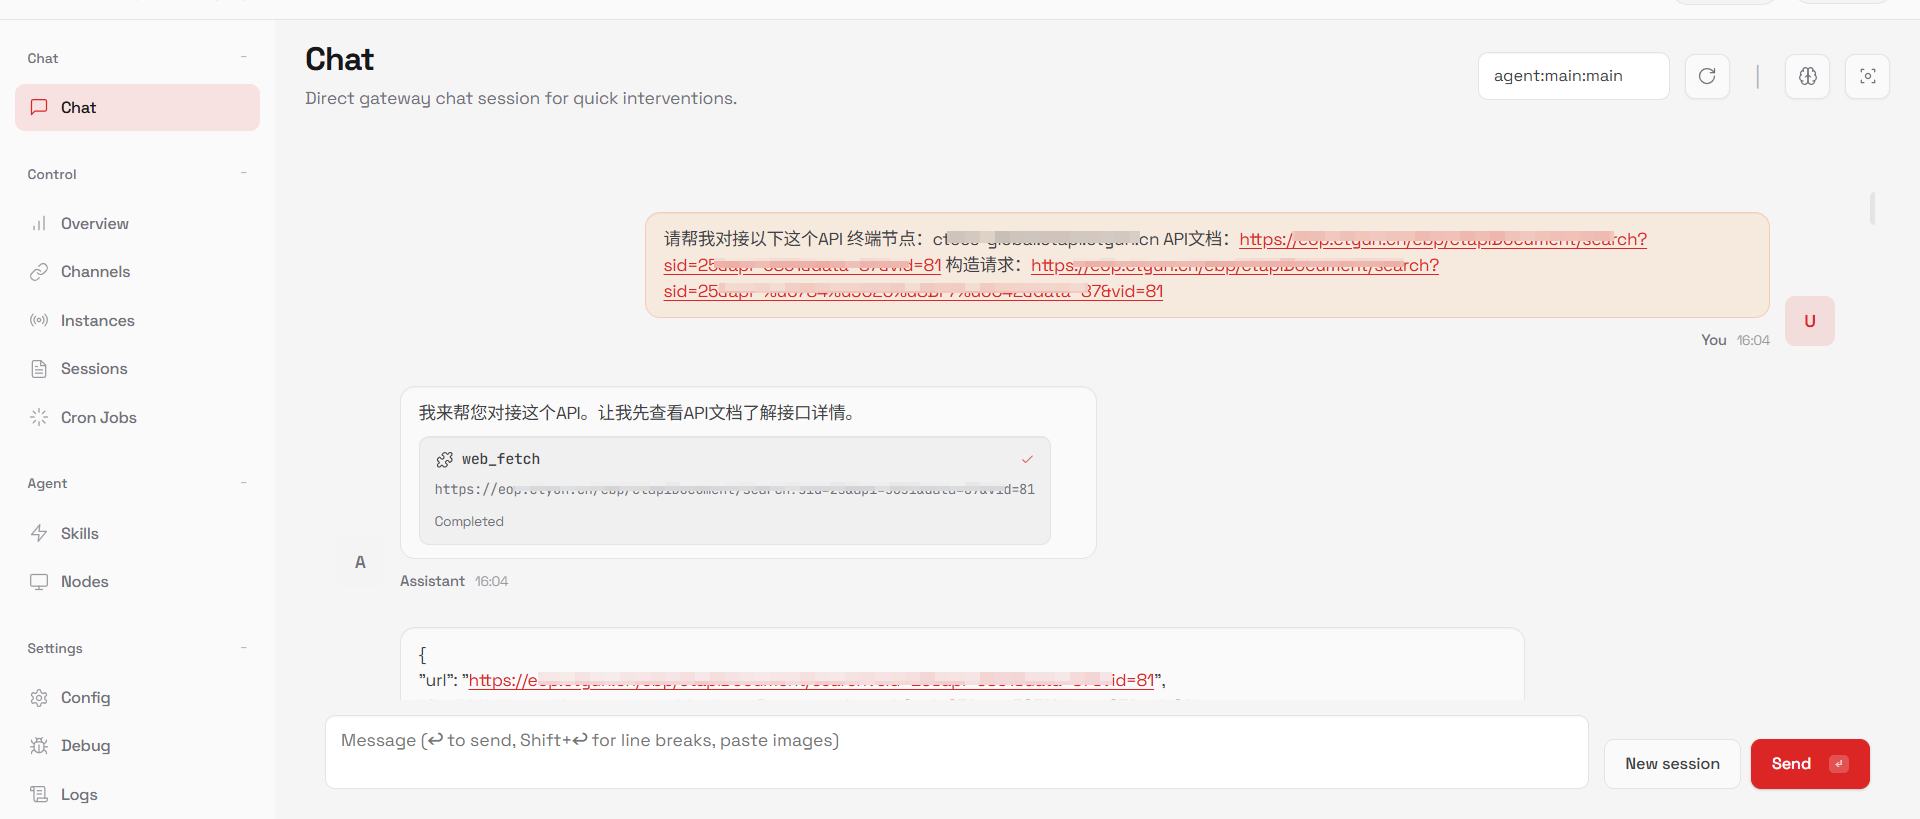Open Skills under Agent
Image resolution: width=1920 pixels, height=819 pixels.
pos(79,534)
